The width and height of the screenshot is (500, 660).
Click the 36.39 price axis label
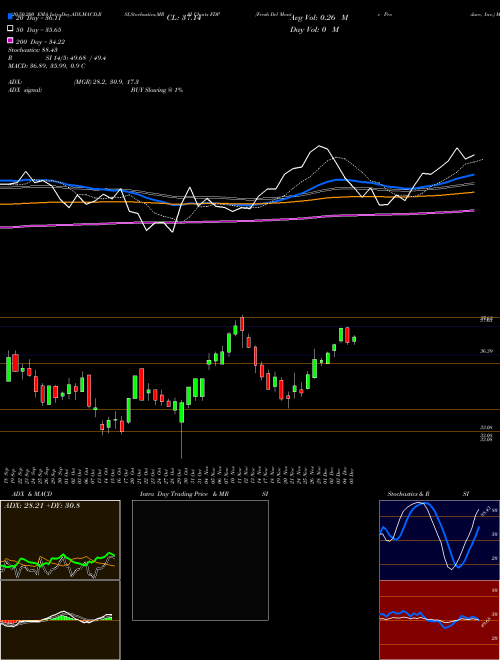pos(486,351)
